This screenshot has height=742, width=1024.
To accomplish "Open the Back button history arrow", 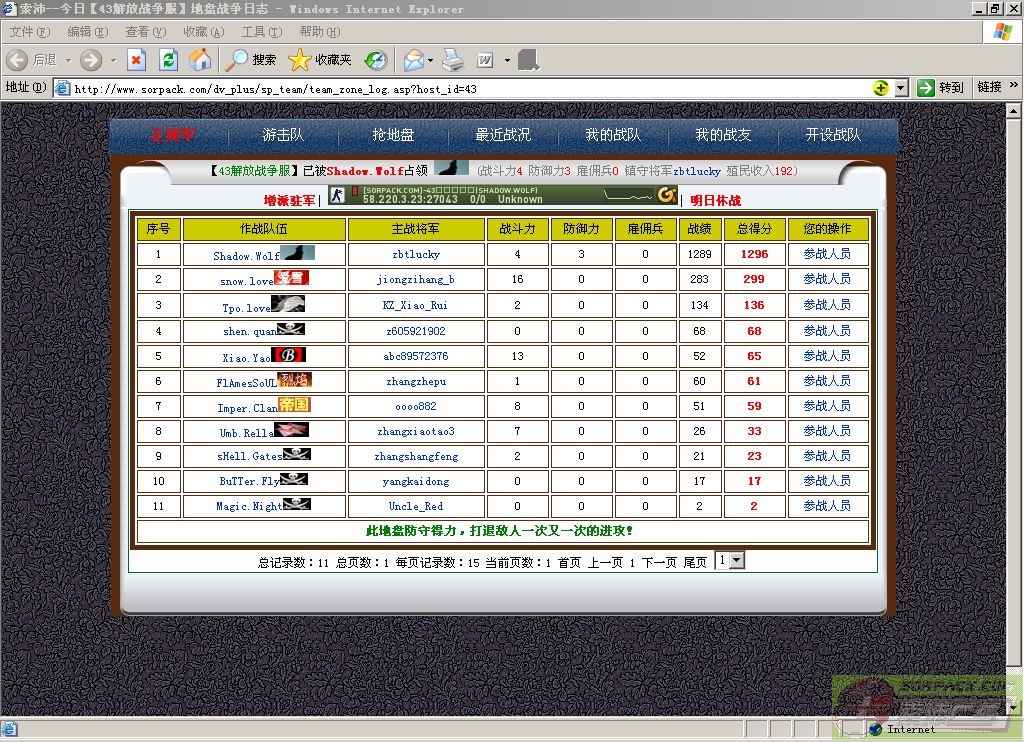I will click(68, 60).
